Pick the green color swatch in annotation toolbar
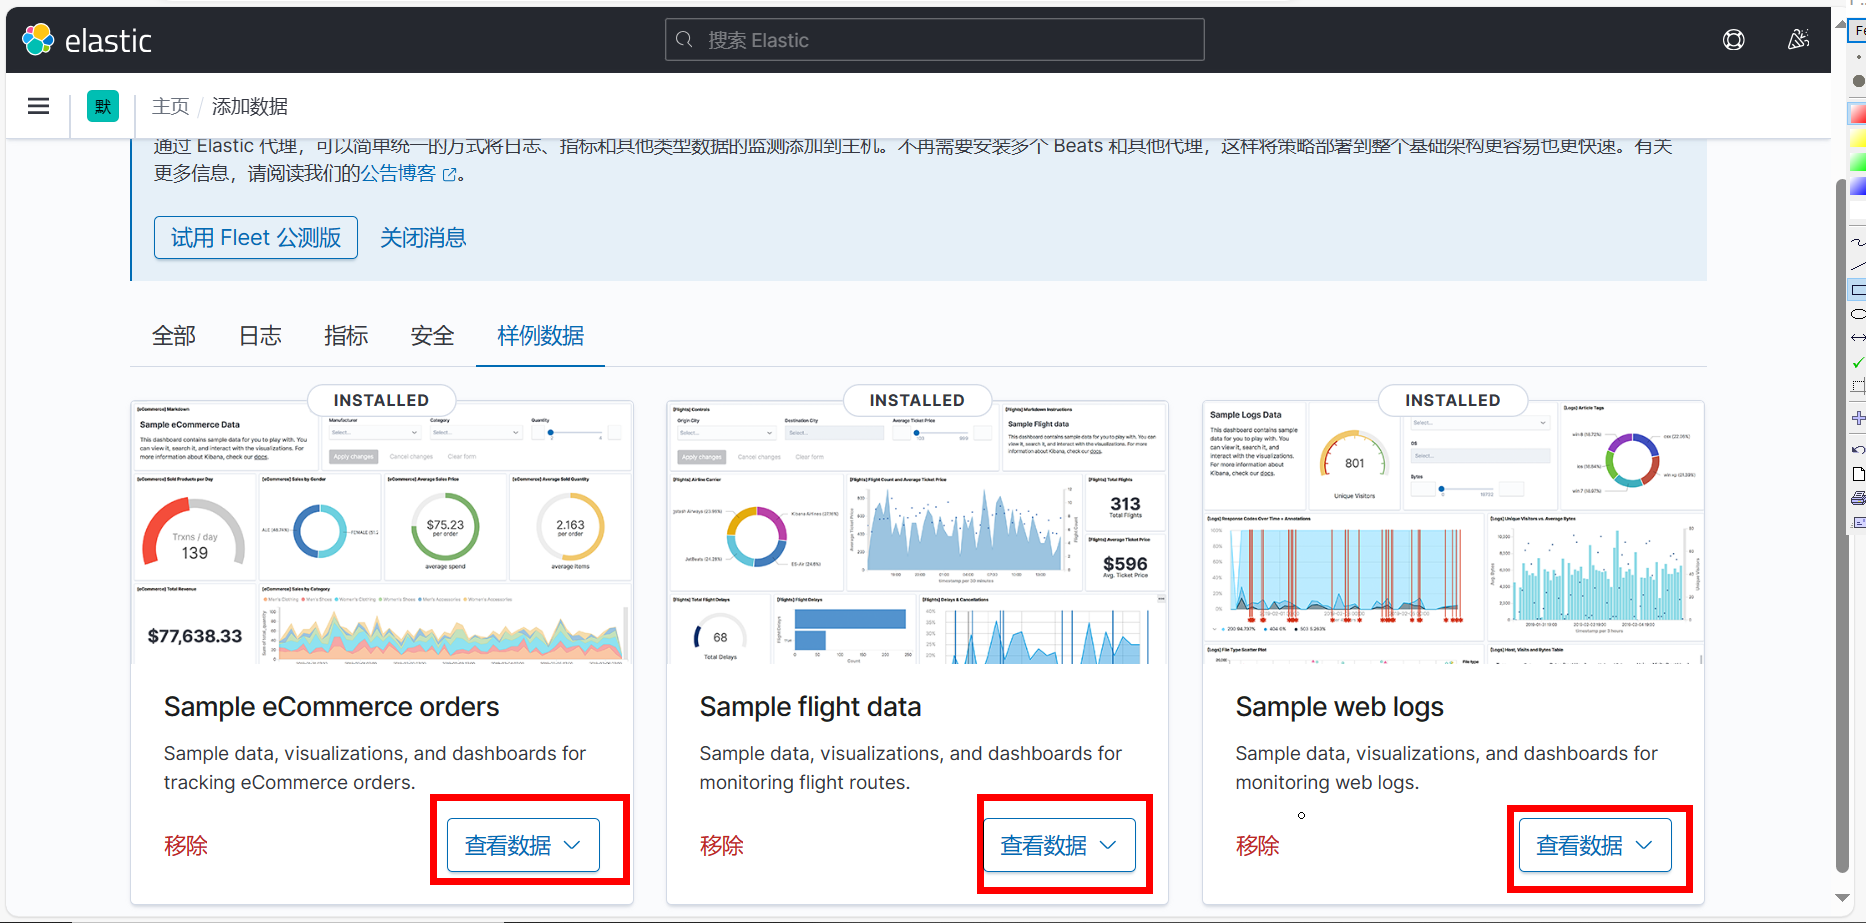Viewport: 1866px width, 923px height. (x=1859, y=162)
